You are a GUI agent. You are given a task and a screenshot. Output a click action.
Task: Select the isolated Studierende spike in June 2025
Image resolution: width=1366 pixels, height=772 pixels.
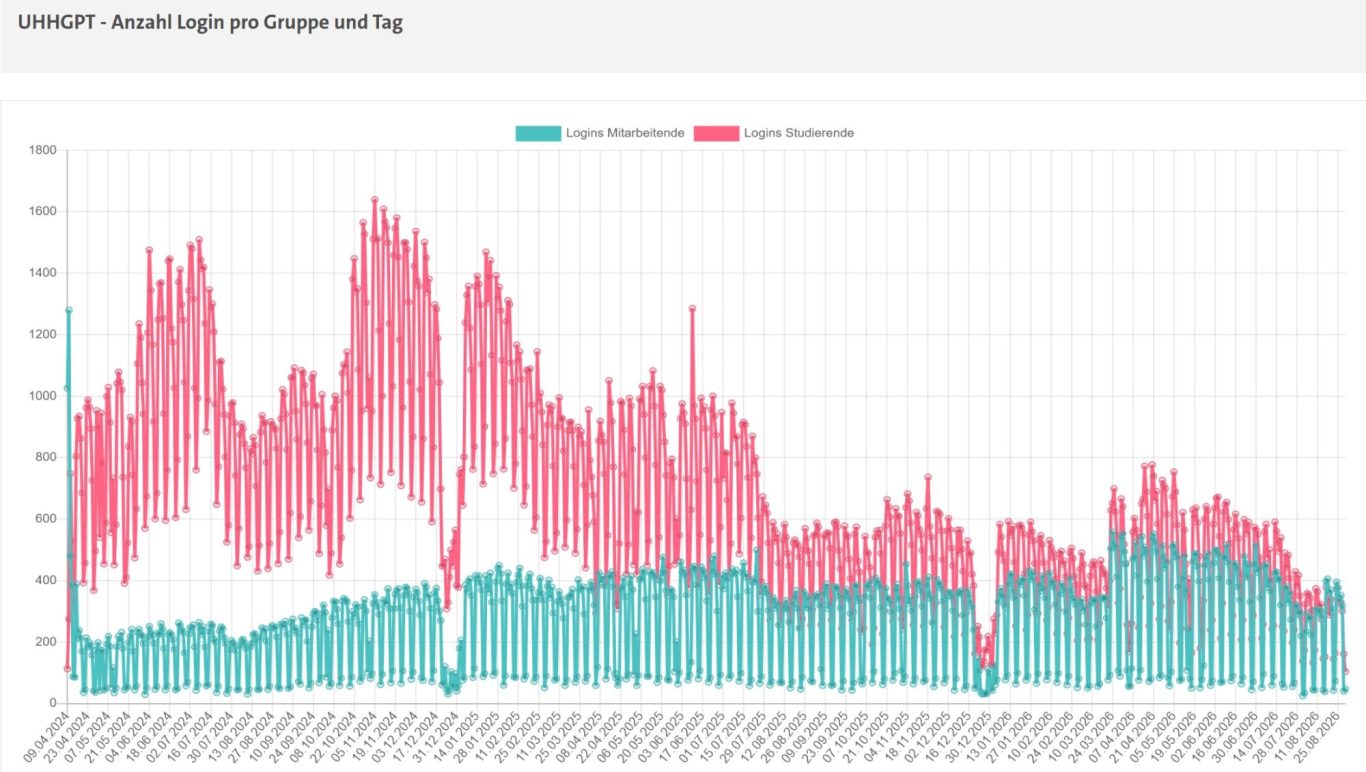pyautogui.click(x=692, y=308)
